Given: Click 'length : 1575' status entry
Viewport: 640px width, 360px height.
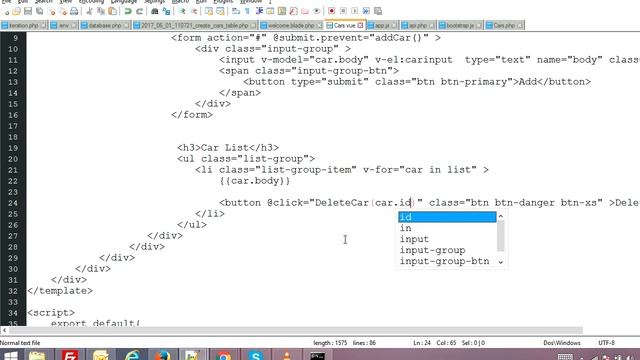Looking at the screenshot, I should (330, 343).
